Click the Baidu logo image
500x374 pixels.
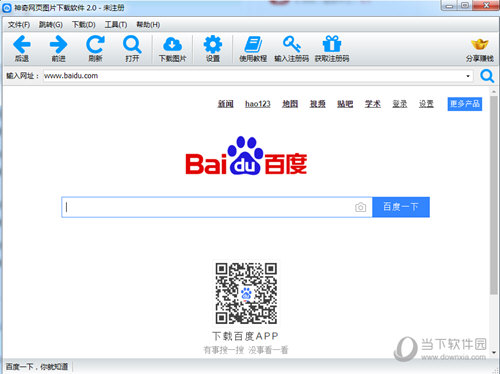pyautogui.click(x=246, y=156)
